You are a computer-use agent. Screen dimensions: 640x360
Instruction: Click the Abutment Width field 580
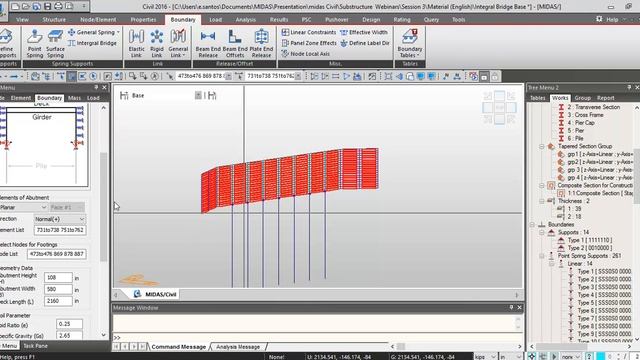coord(58,289)
